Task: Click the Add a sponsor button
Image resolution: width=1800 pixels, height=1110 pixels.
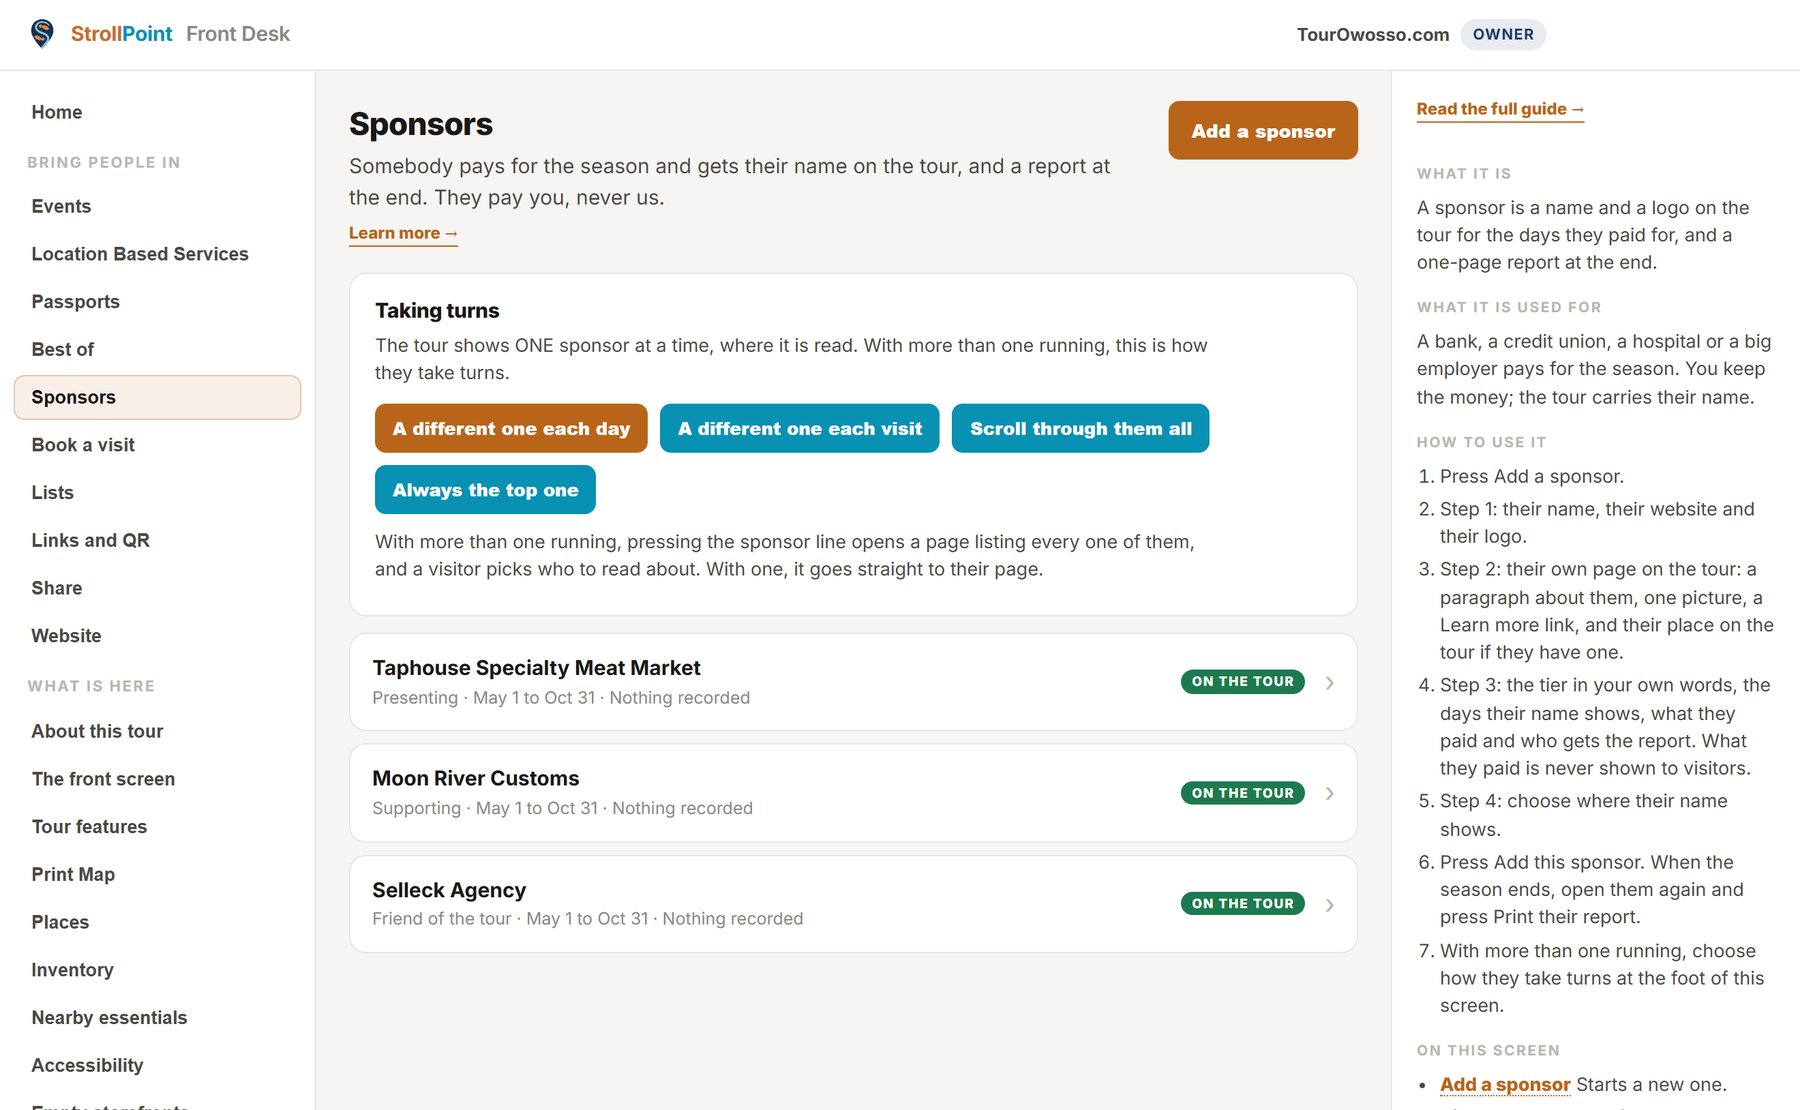Action: pos(1263,130)
